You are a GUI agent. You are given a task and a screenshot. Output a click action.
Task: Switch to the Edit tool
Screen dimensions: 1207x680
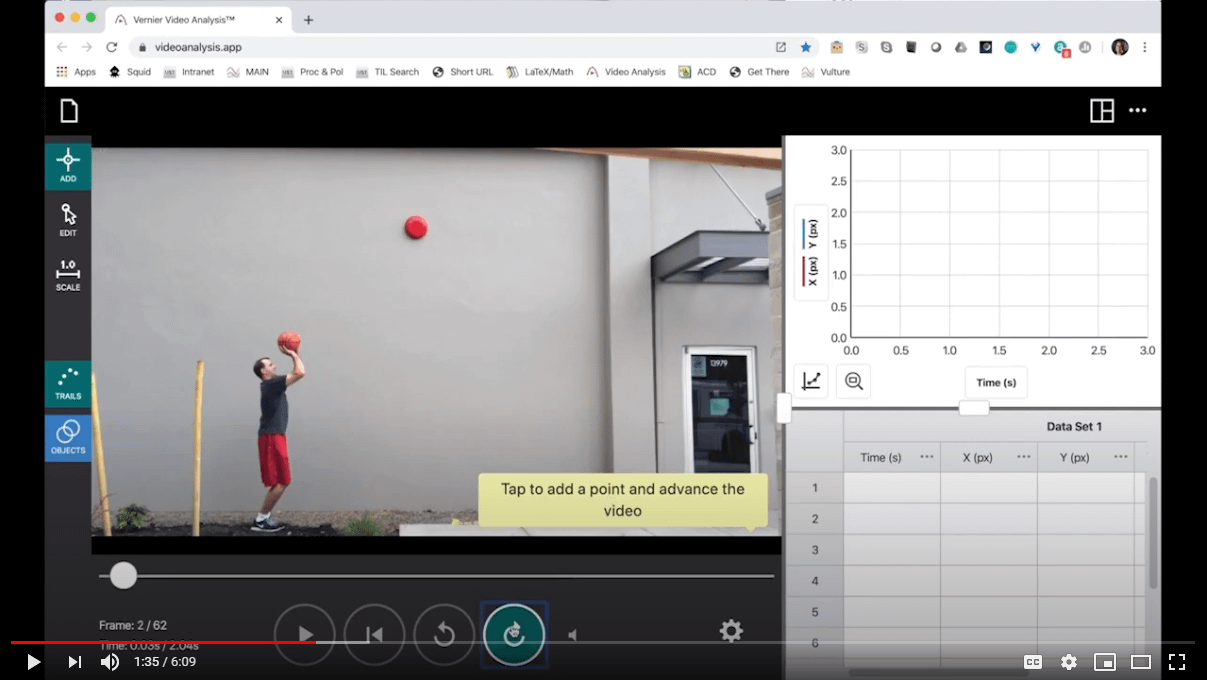tap(67, 218)
